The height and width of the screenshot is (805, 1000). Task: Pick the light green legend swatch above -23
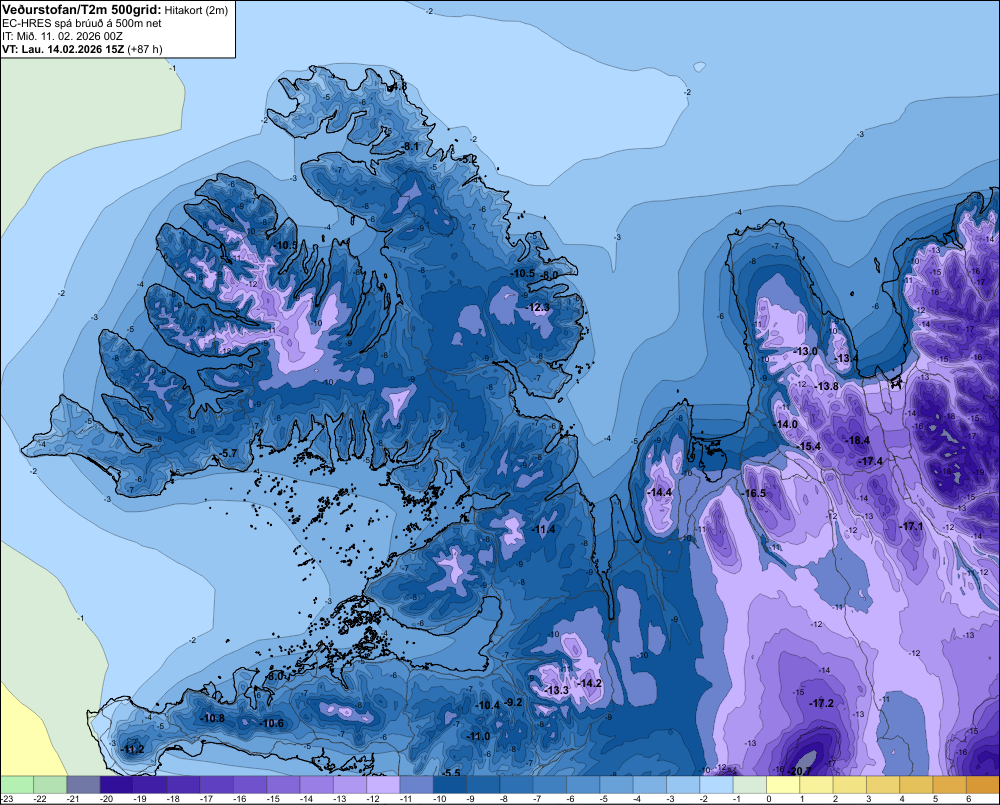17,784
